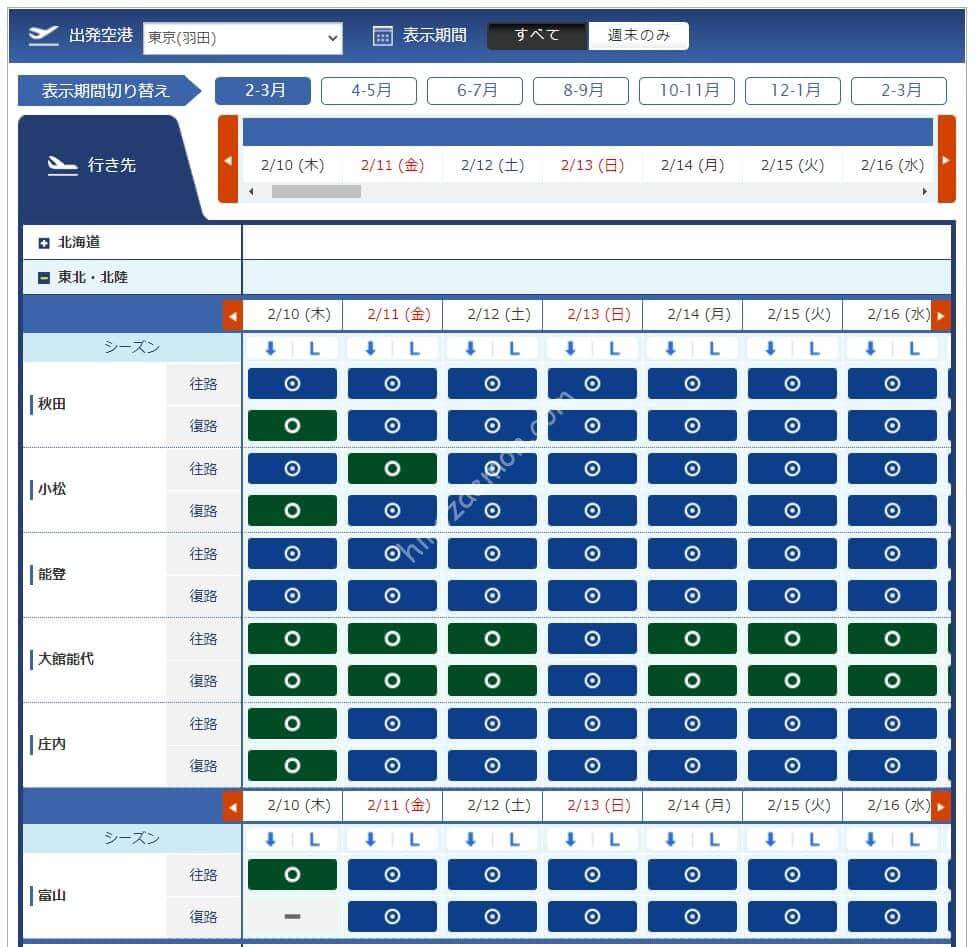Screen dimensions: 975x947
Task: Click the 大館能代 destination label
Action: (66, 659)
